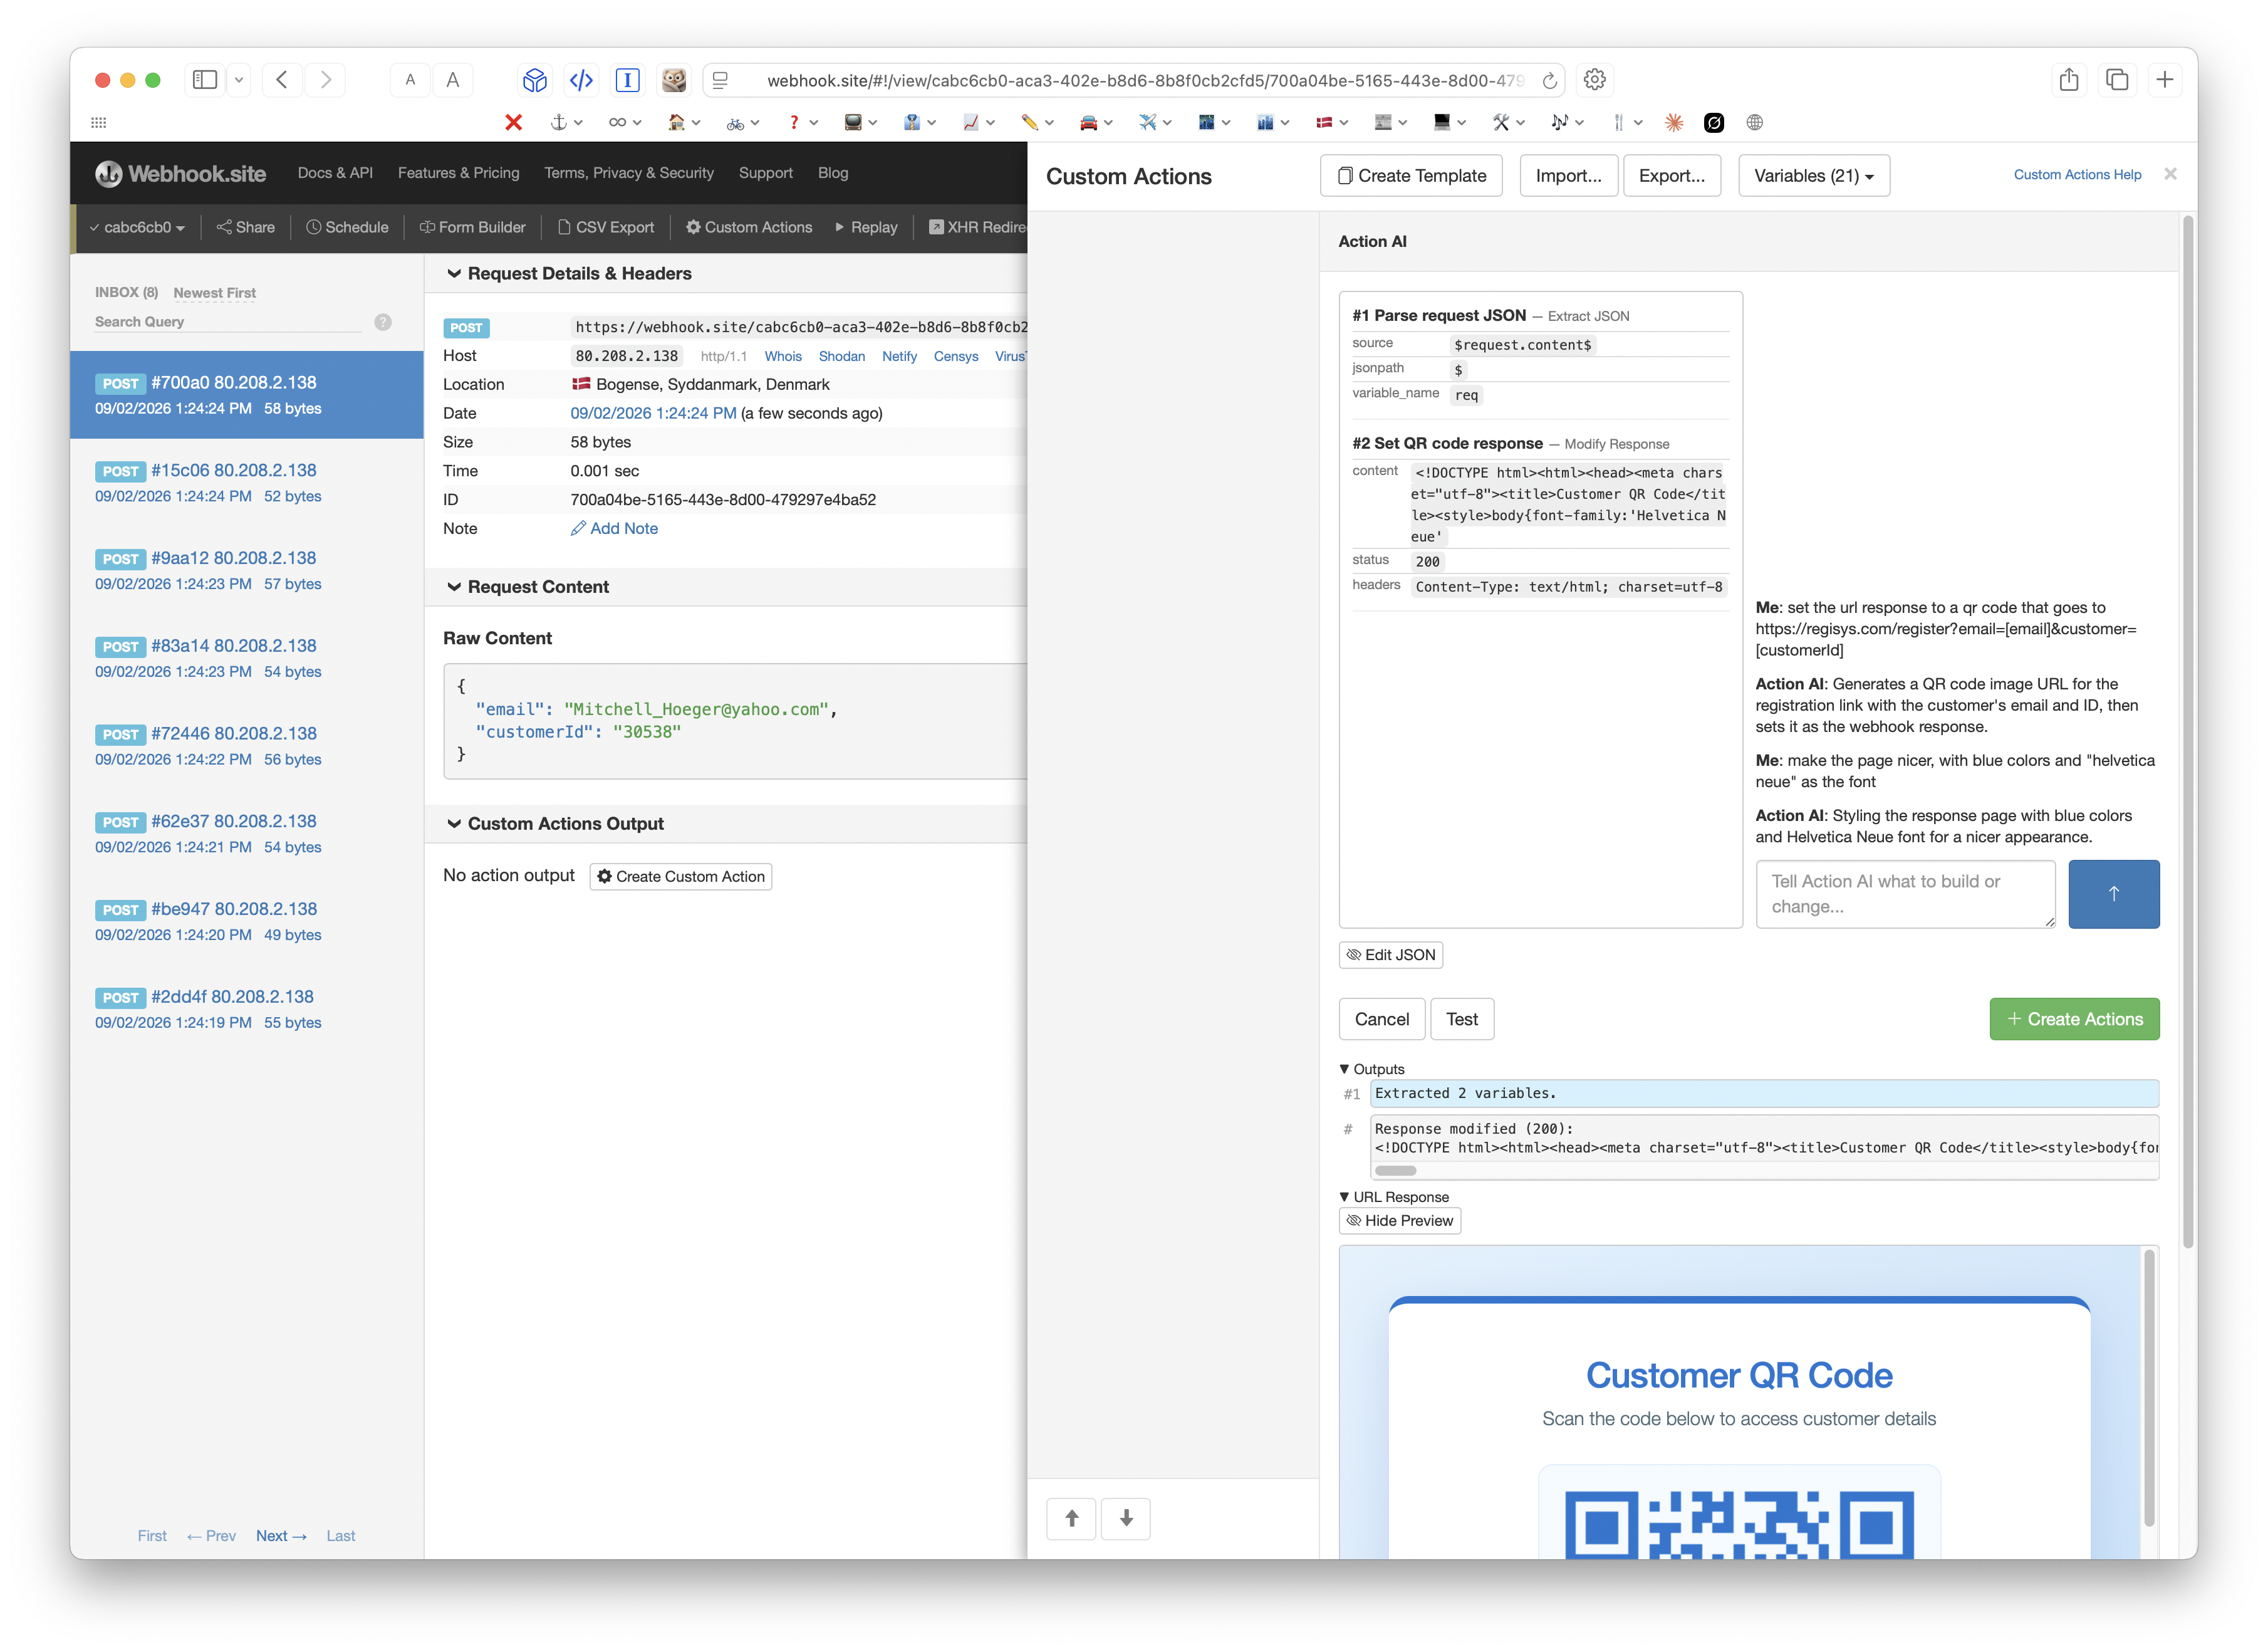Screen dimensions: 2268x1652
Task: Collapse Request Details & Headers section
Action: [x=568, y=273]
